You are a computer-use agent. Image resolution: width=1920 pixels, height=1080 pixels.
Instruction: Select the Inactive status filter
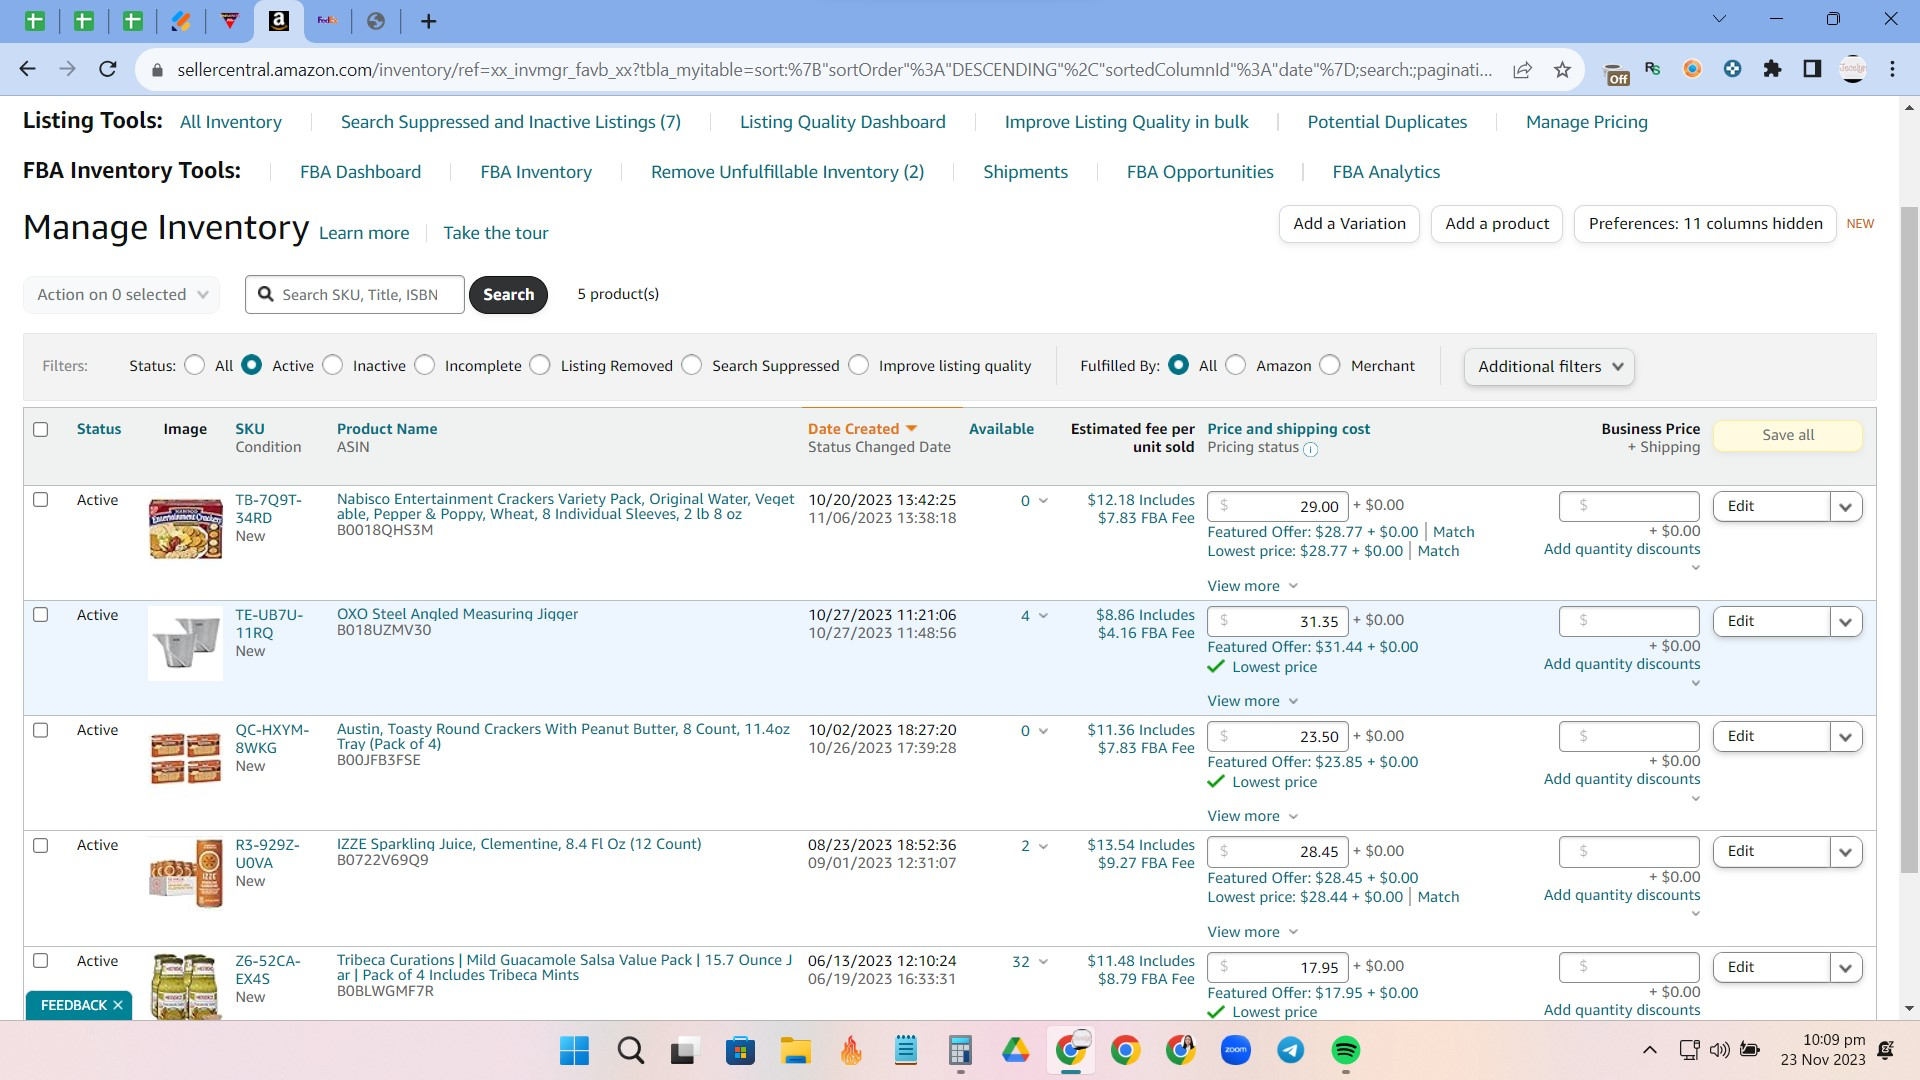pyautogui.click(x=333, y=365)
